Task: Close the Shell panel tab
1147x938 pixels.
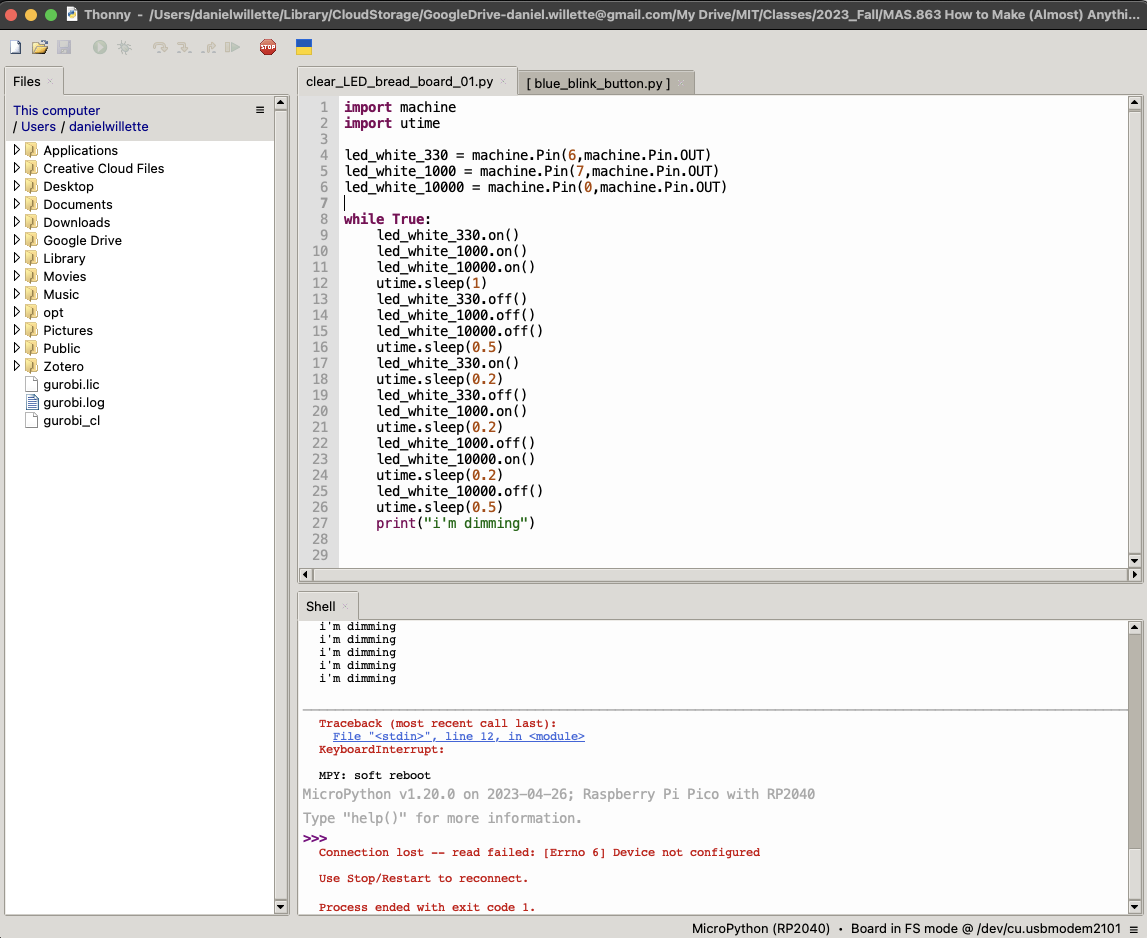Action: click(x=345, y=606)
